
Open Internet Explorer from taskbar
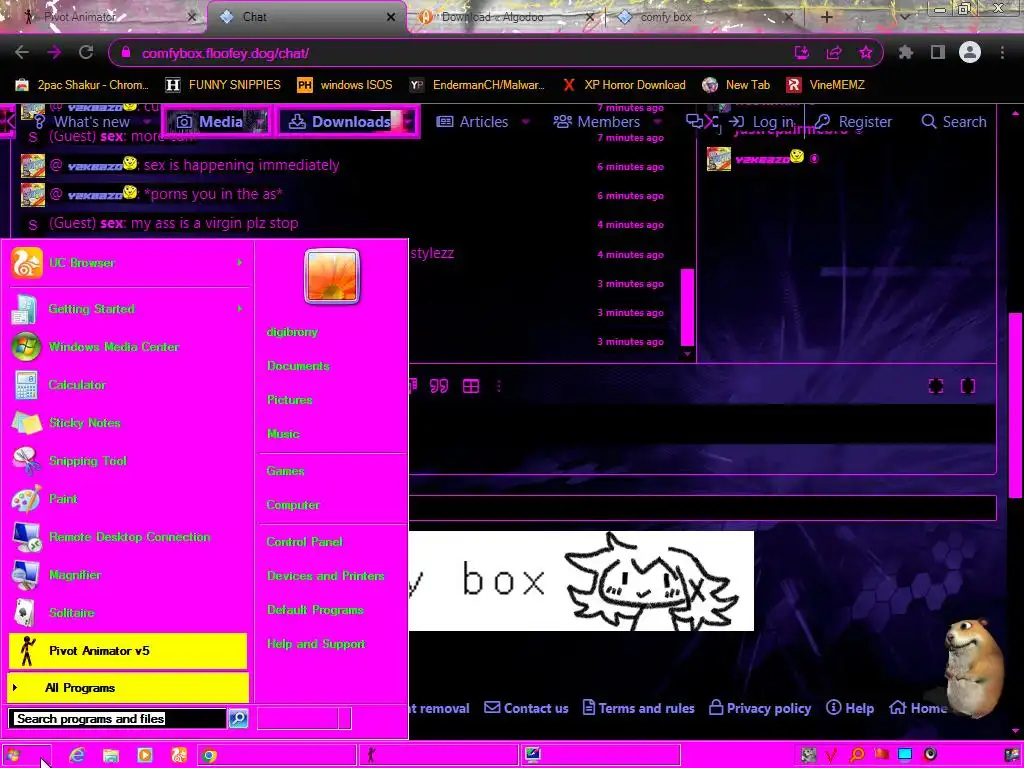(x=77, y=755)
